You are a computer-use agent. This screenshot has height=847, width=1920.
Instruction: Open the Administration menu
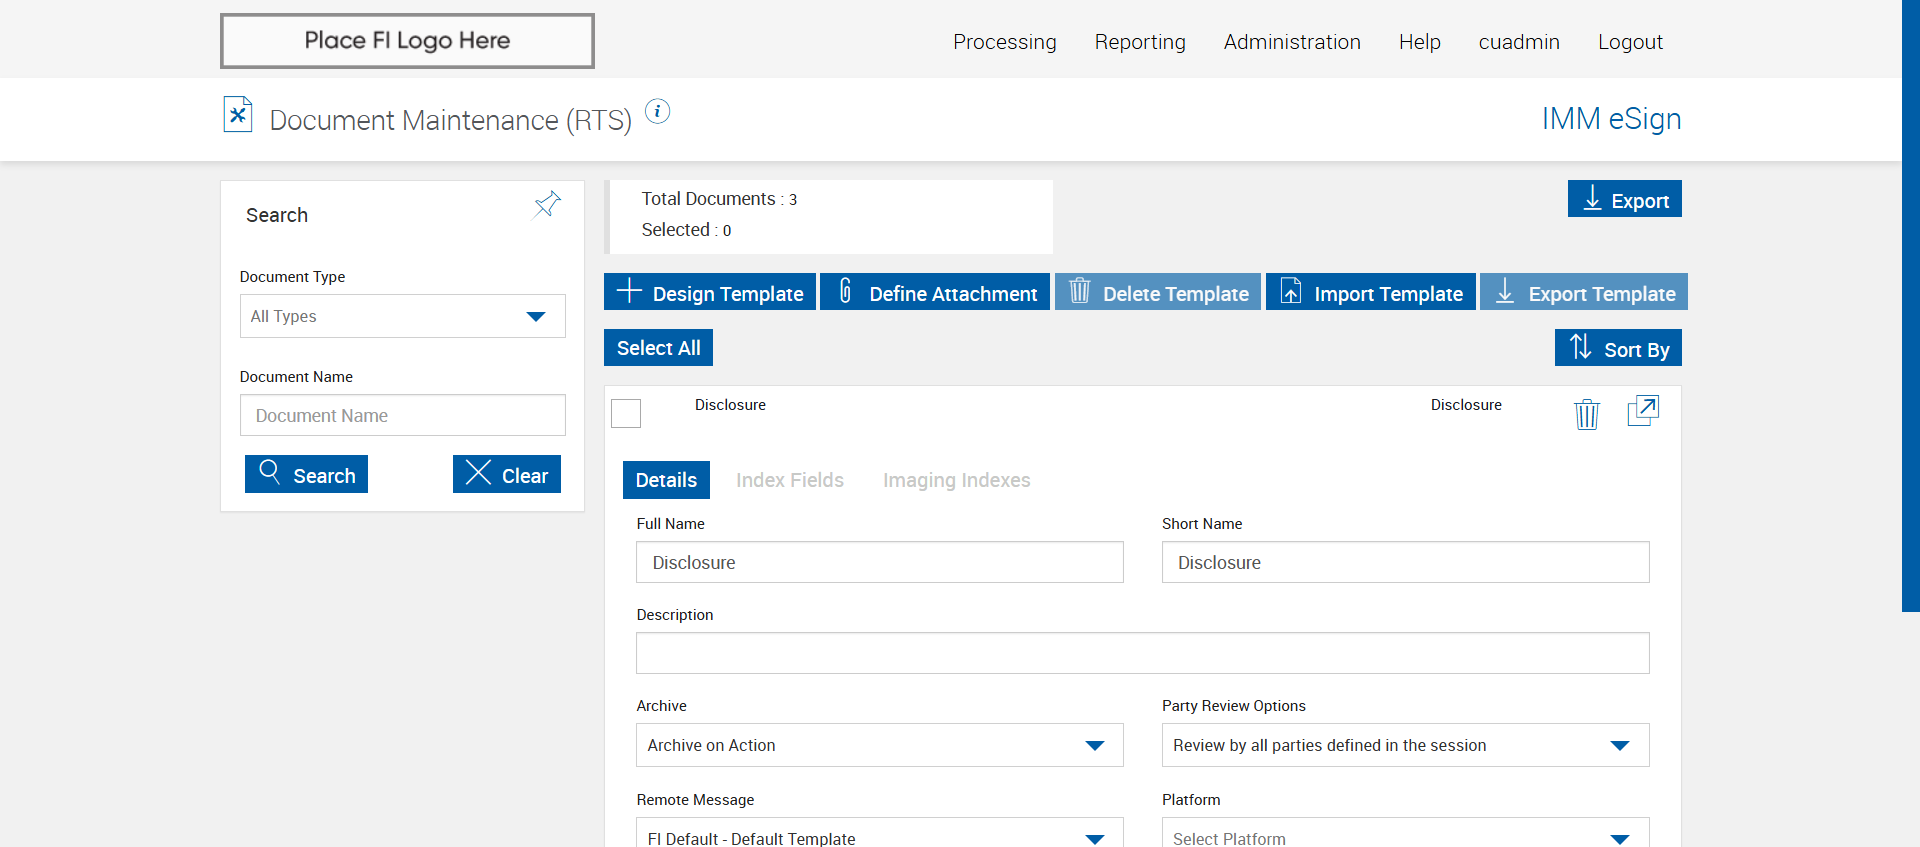(x=1291, y=42)
